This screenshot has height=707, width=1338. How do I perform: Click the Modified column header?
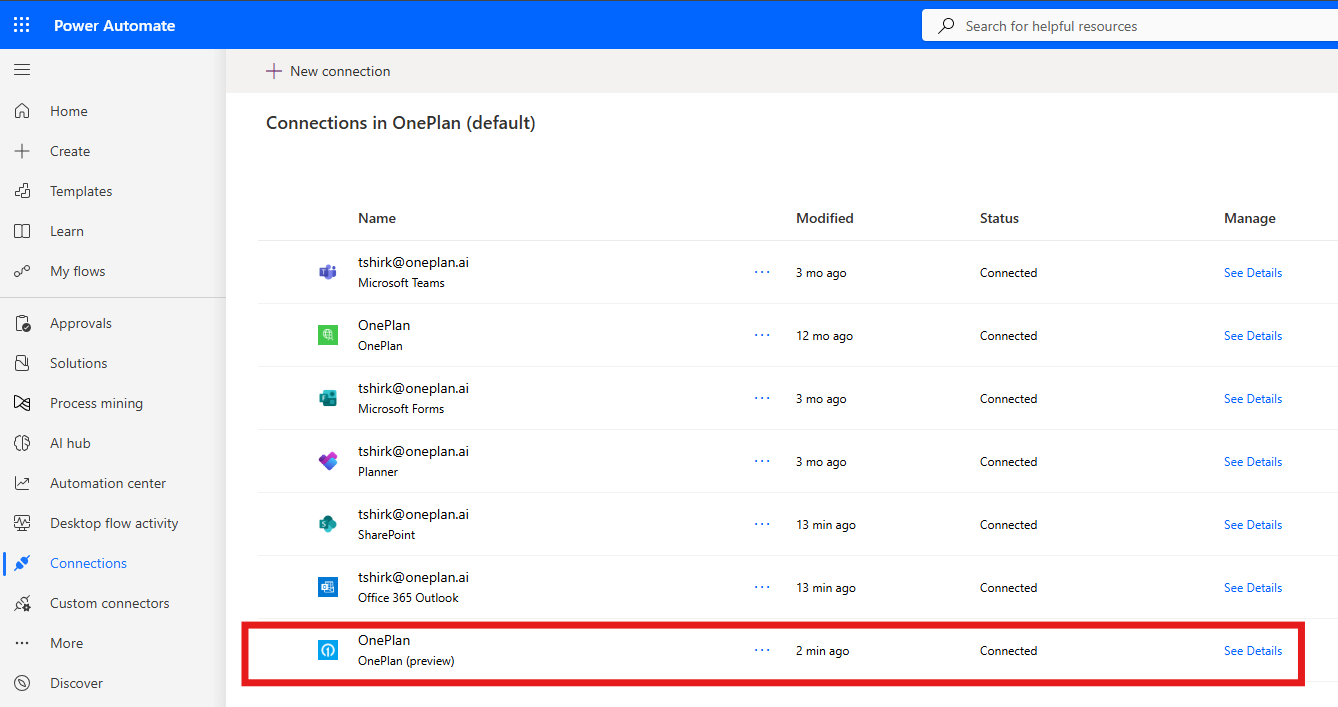coord(825,218)
